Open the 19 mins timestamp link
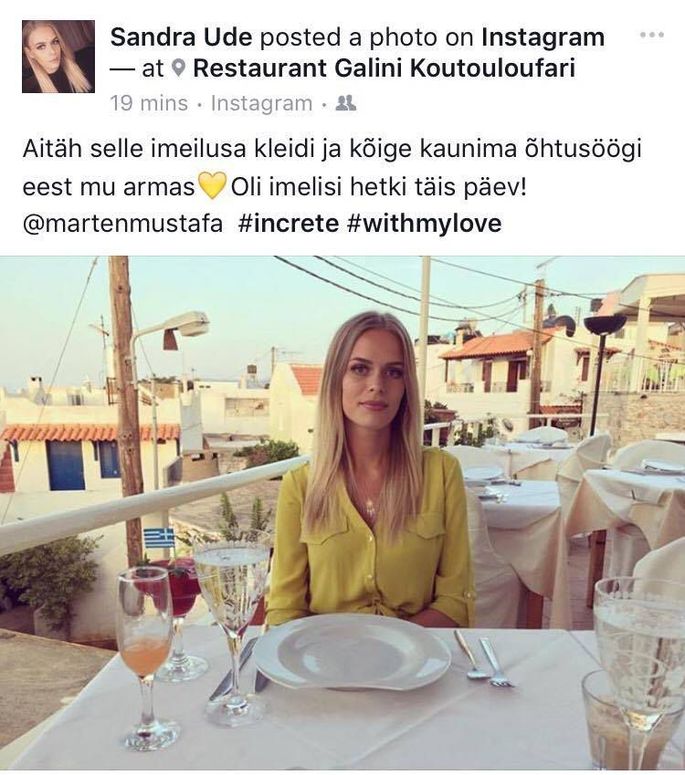685x775 pixels. click(x=149, y=104)
